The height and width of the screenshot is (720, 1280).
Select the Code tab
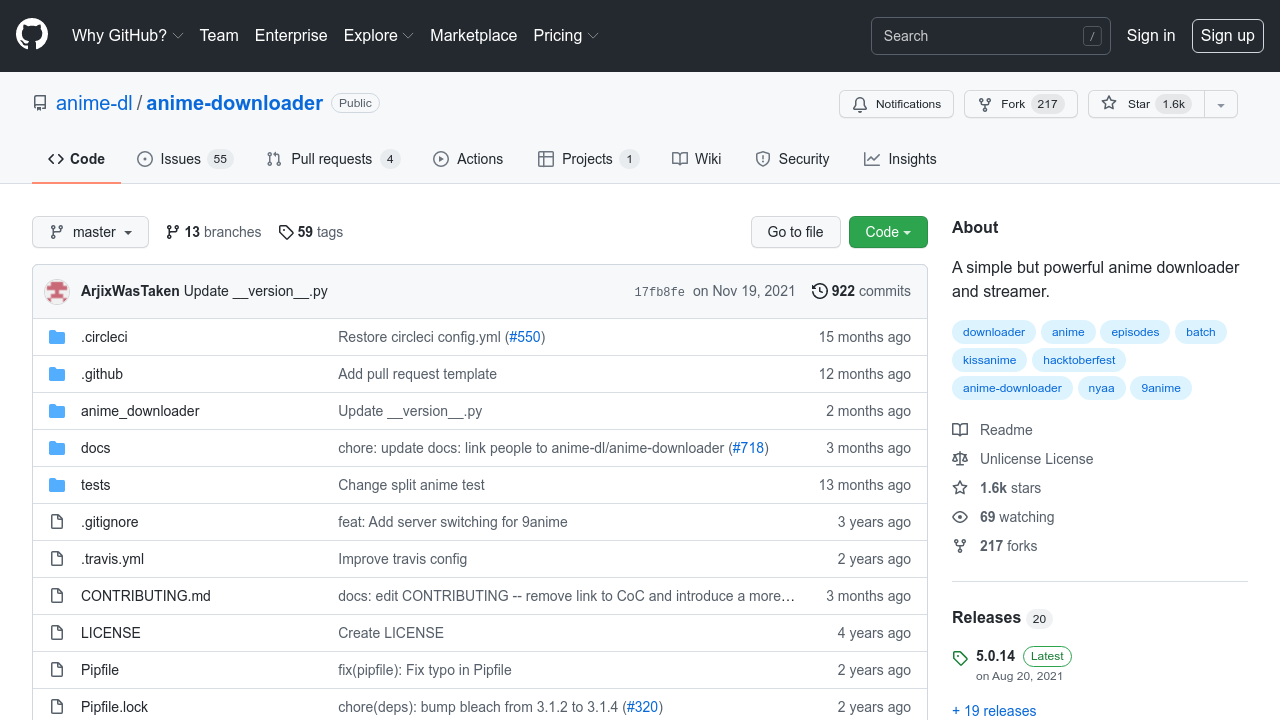point(76,159)
